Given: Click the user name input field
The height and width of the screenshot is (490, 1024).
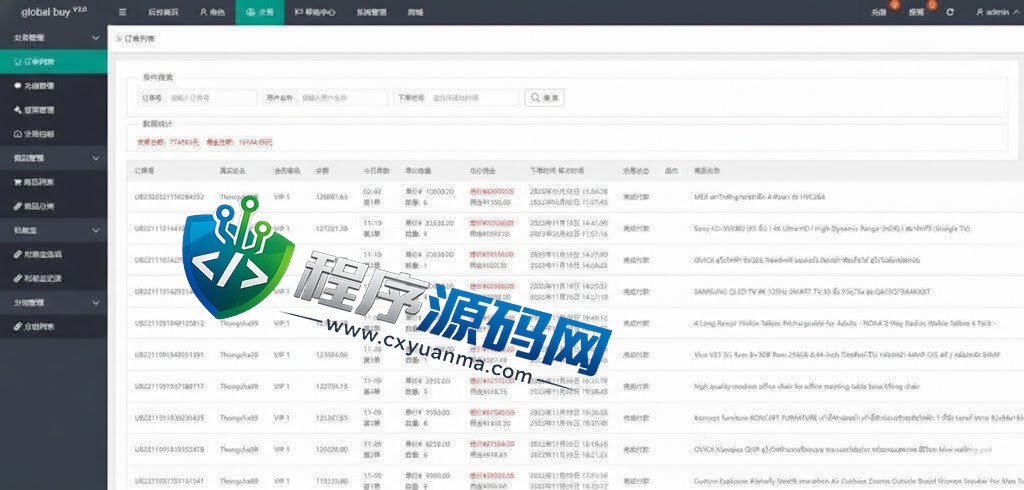Looking at the screenshot, I should point(342,98).
